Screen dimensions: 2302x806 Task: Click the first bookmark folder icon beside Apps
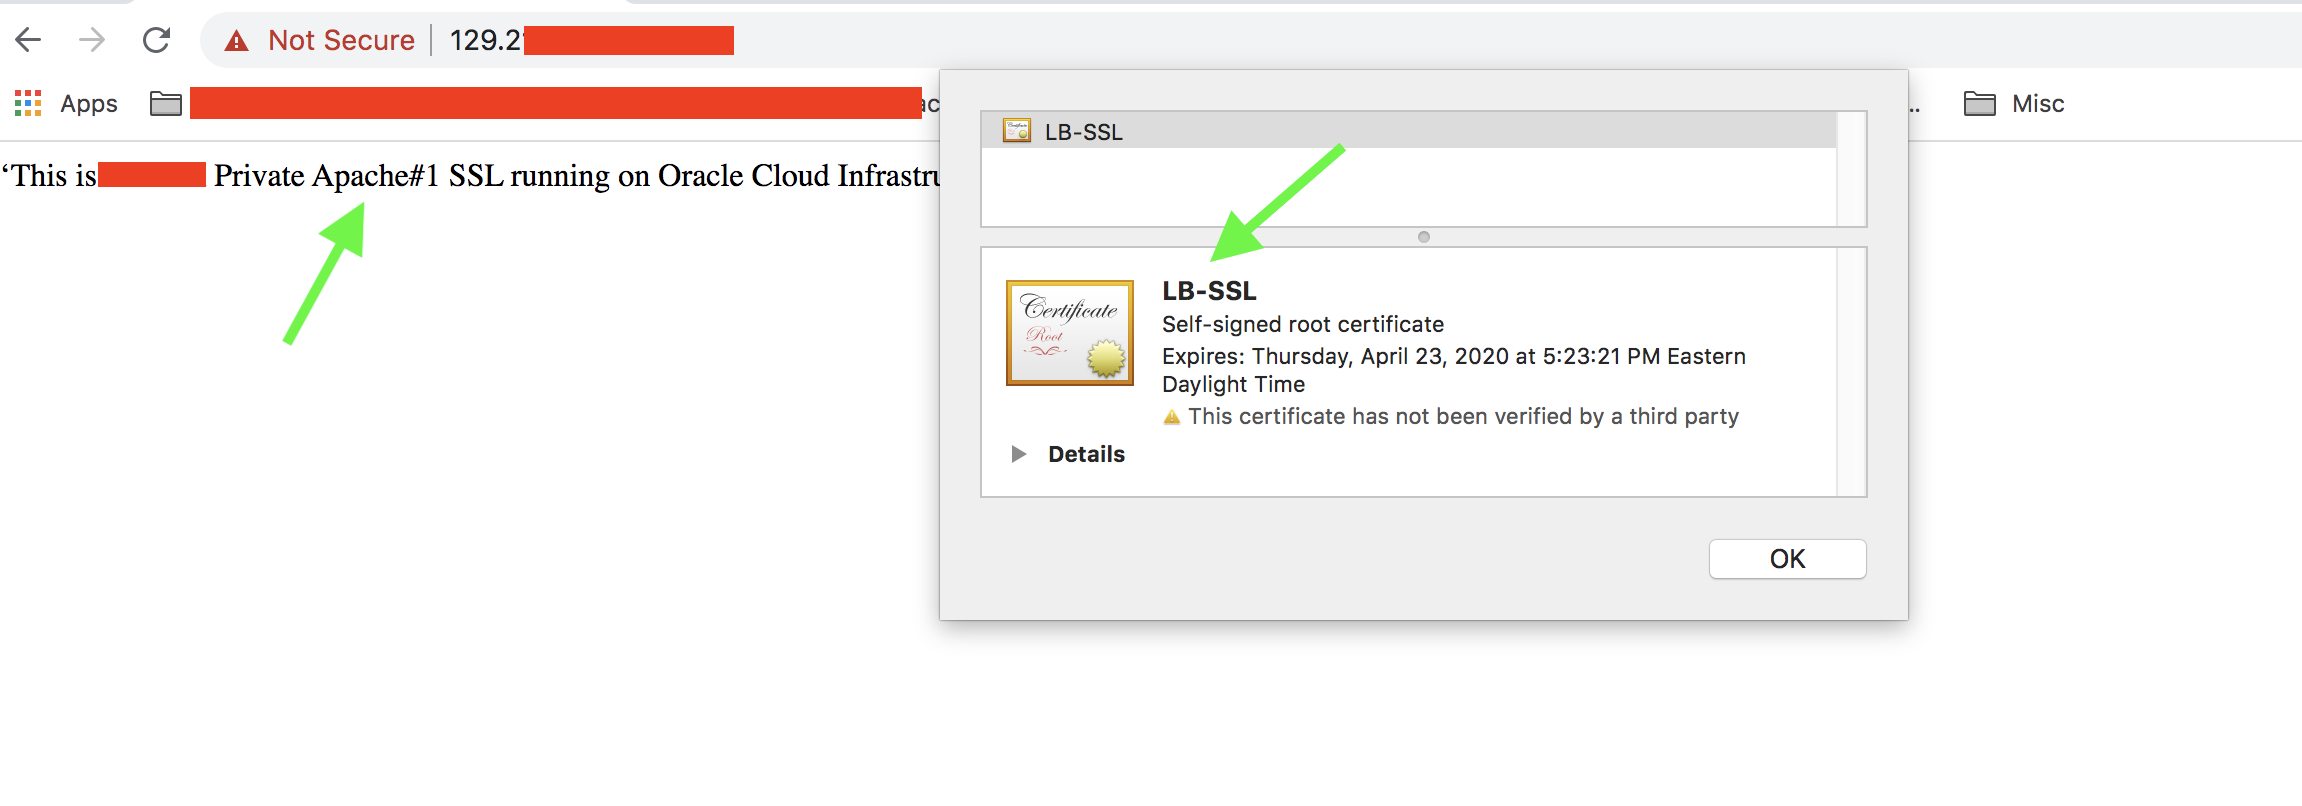pos(166,104)
